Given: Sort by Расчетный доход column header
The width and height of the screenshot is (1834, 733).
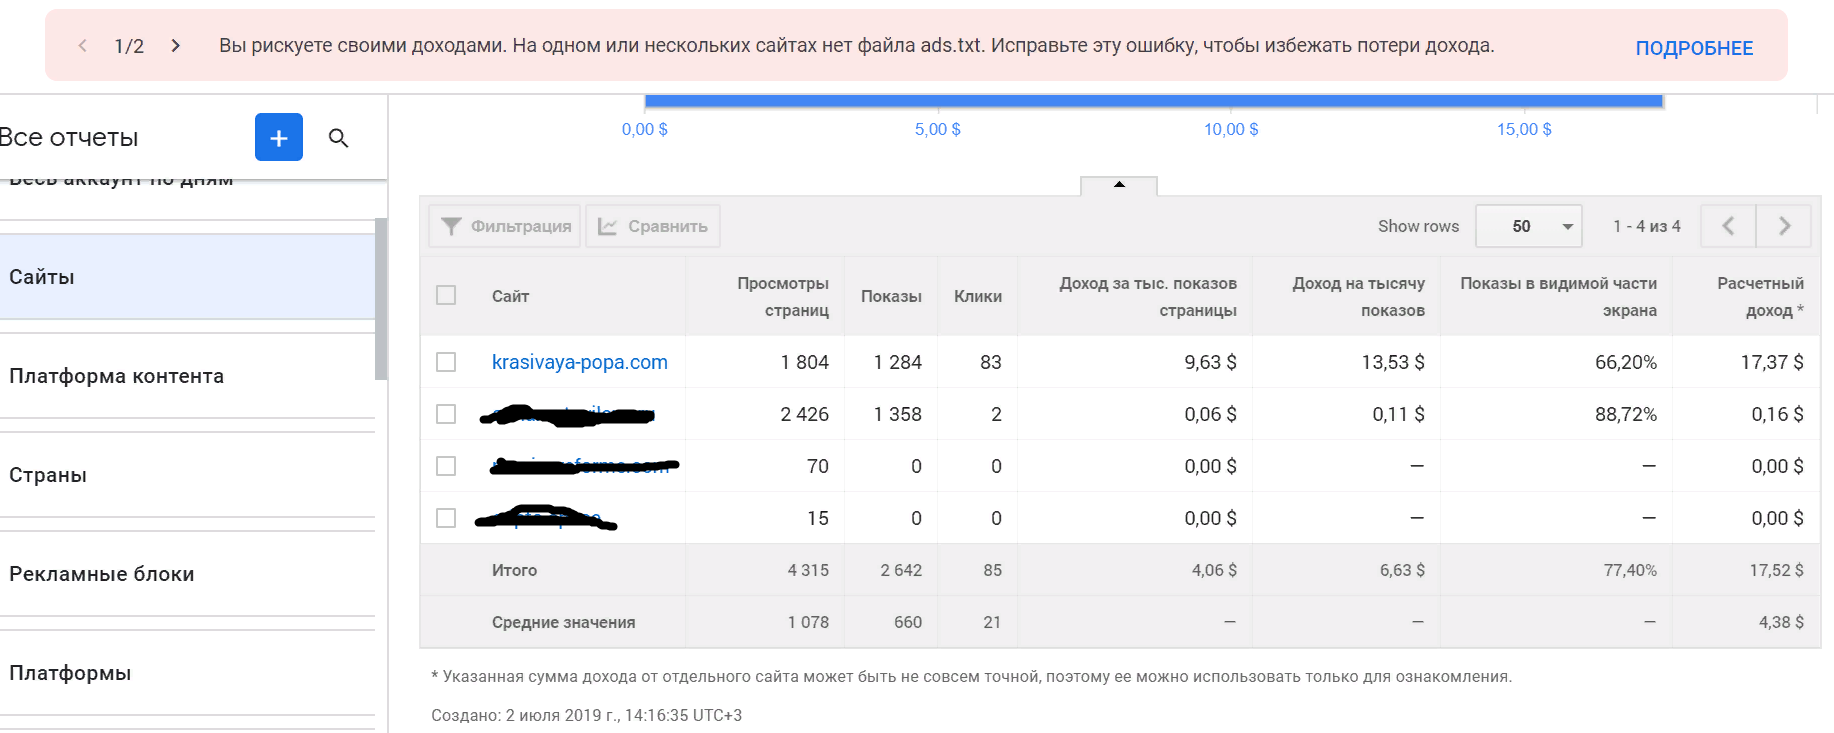Looking at the screenshot, I should coord(1759,296).
